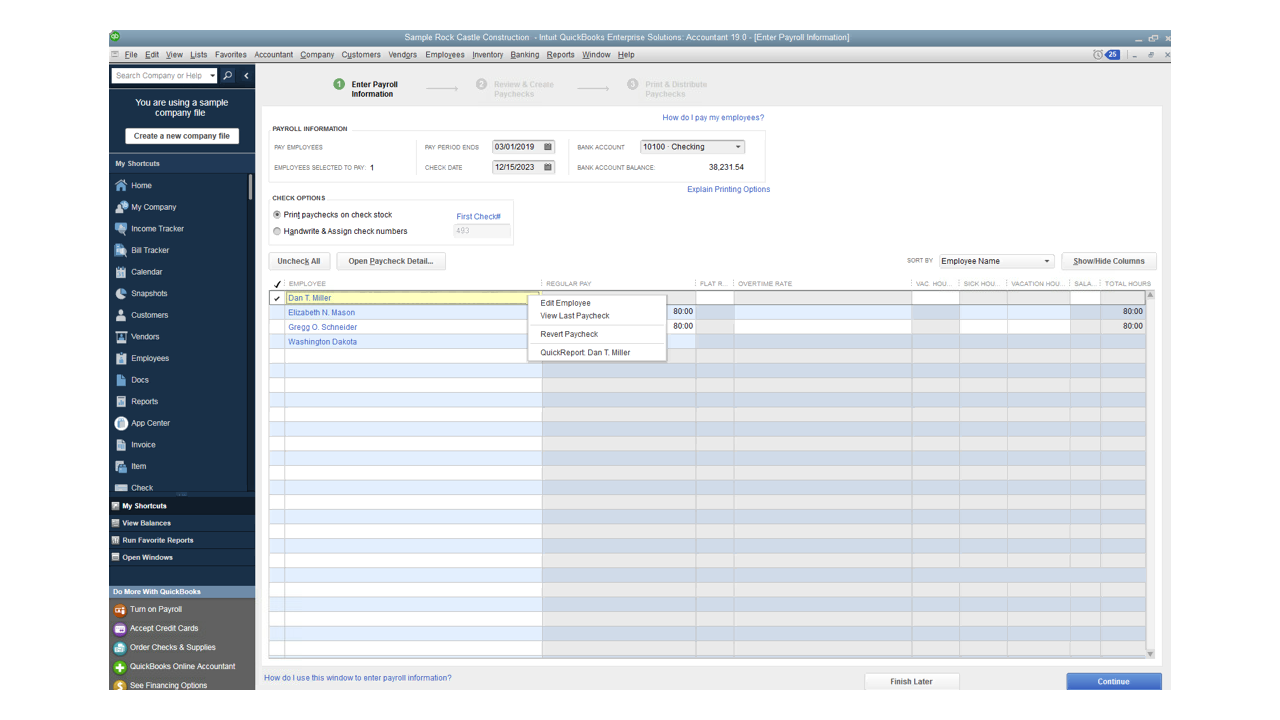Open the Vendors shortcut icon
1280x720 pixels.
[121, 337]
